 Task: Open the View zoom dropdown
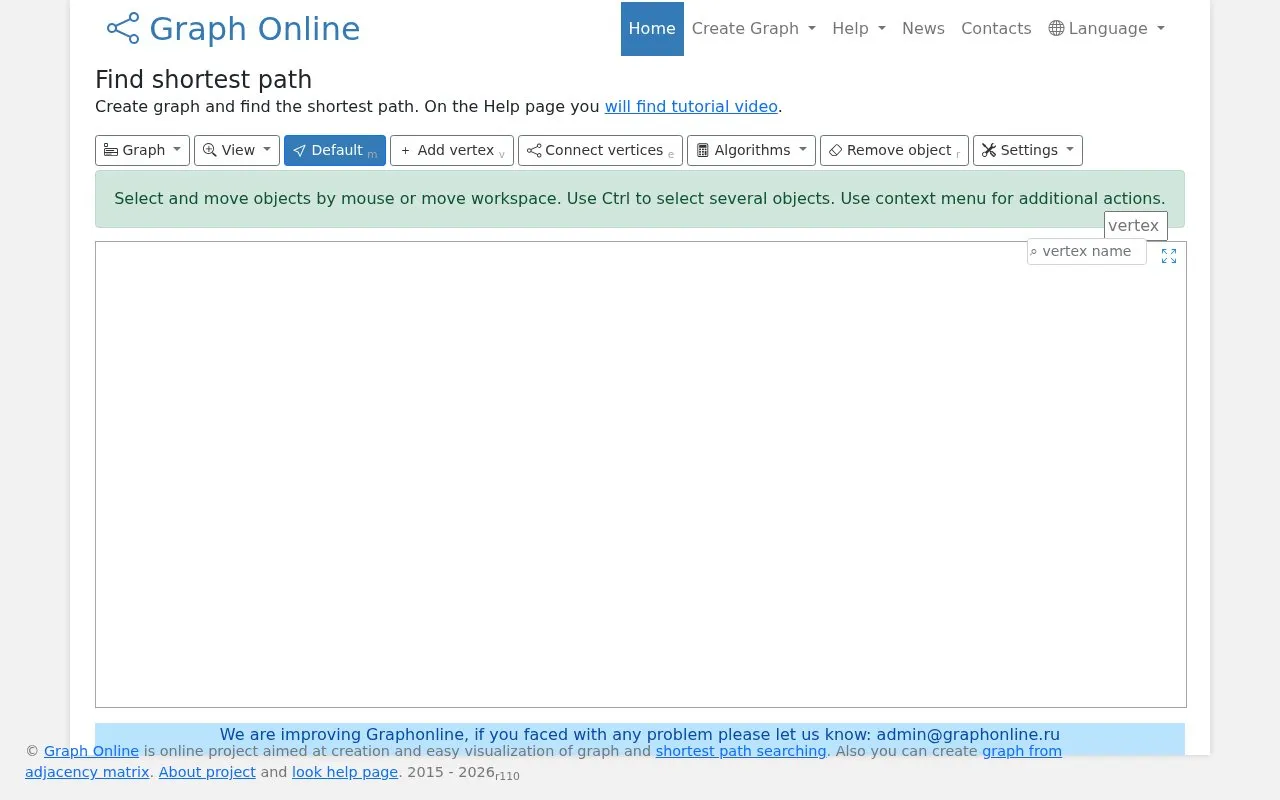[237, 150]
